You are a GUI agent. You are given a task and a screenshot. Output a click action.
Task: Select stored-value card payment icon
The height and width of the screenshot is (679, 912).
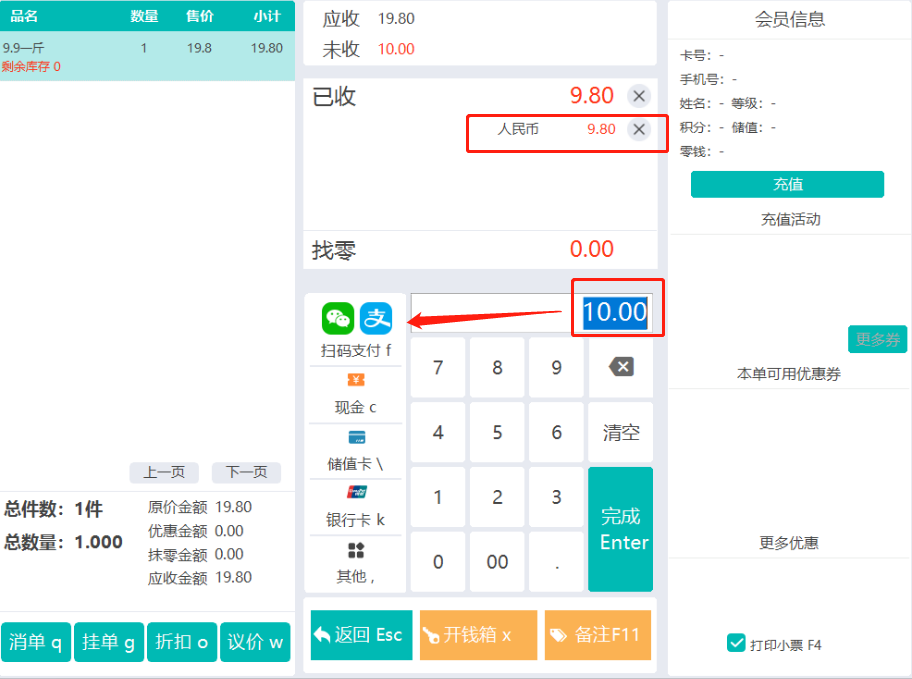pyautogui.click(x=356, y=437)
